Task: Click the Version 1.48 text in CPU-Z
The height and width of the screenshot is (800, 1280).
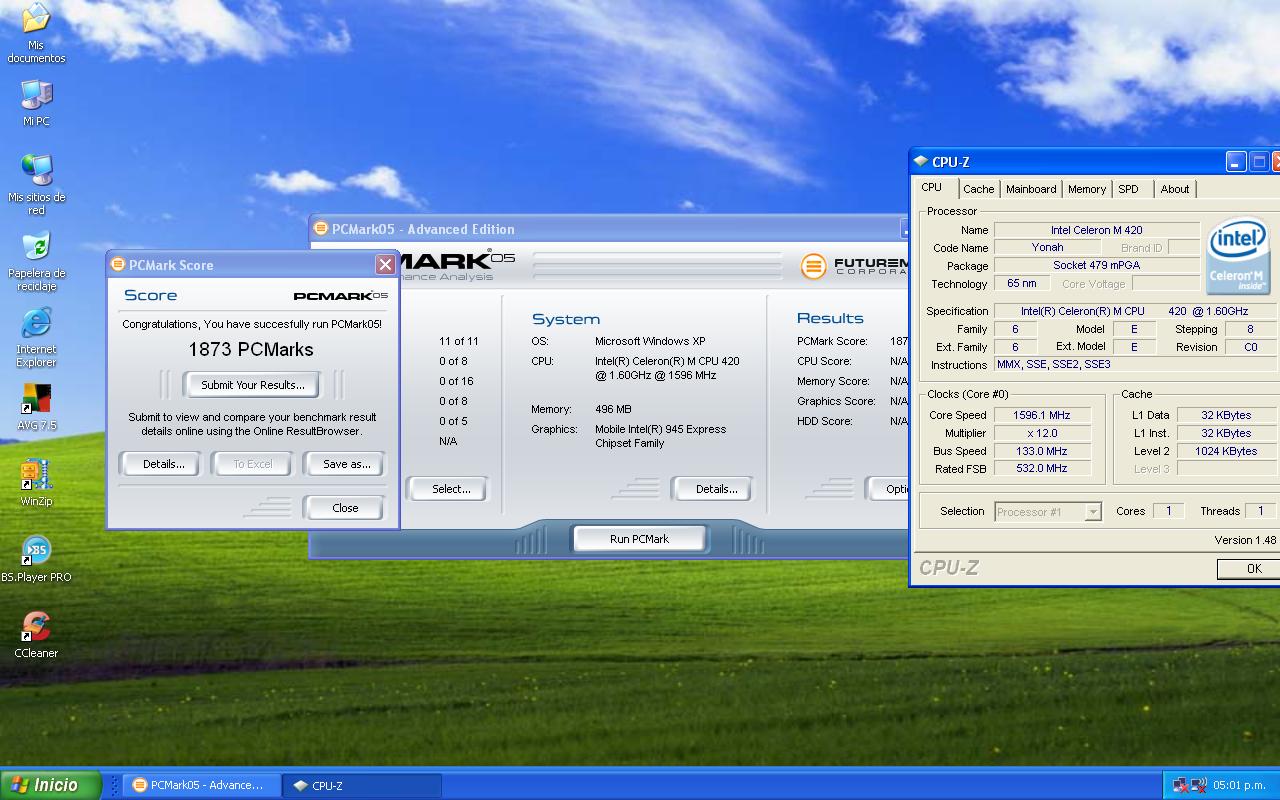Action: 1245,540
